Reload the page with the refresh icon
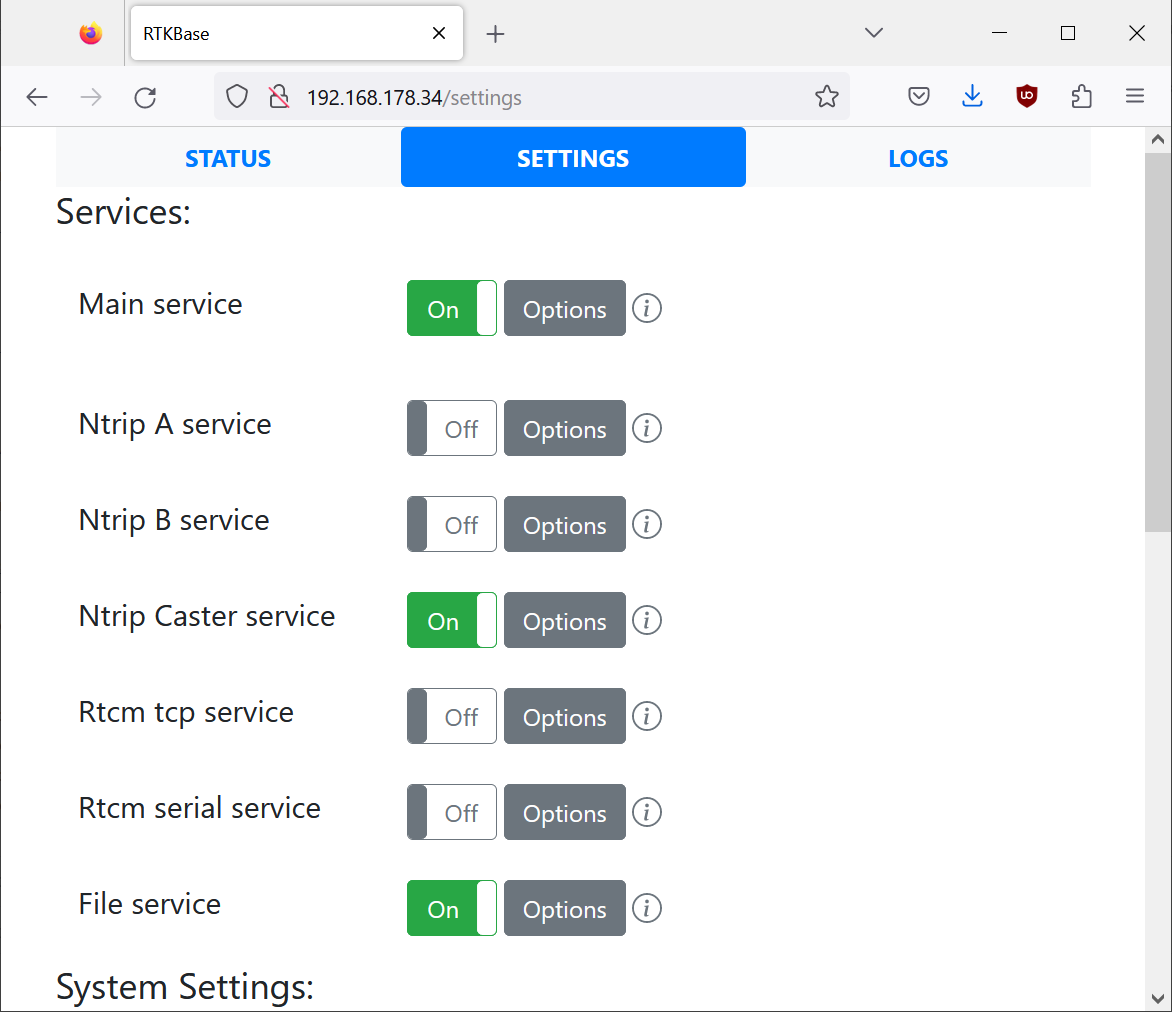Screen dimensions: 1172x1012 point(145,97)
